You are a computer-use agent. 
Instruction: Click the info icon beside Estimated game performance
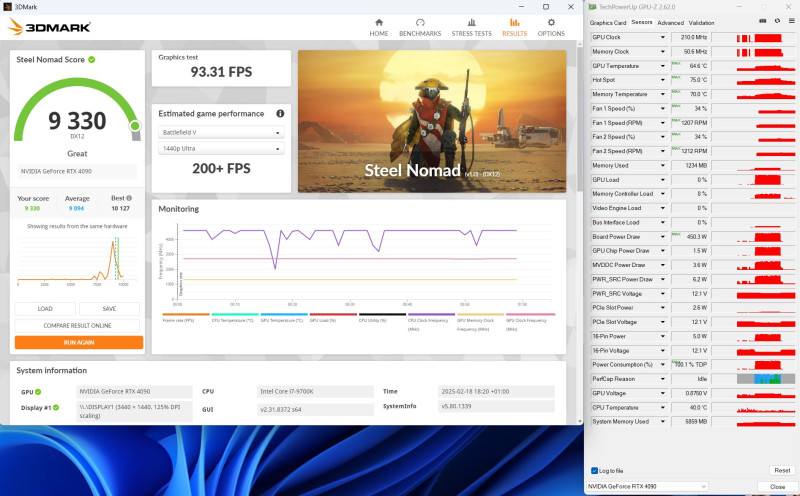(x=280, y=113)
